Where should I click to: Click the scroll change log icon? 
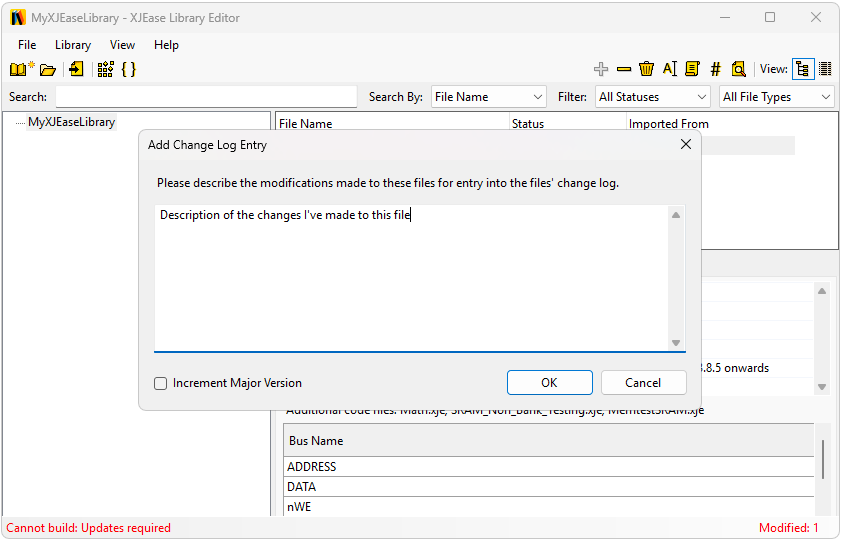692,69
